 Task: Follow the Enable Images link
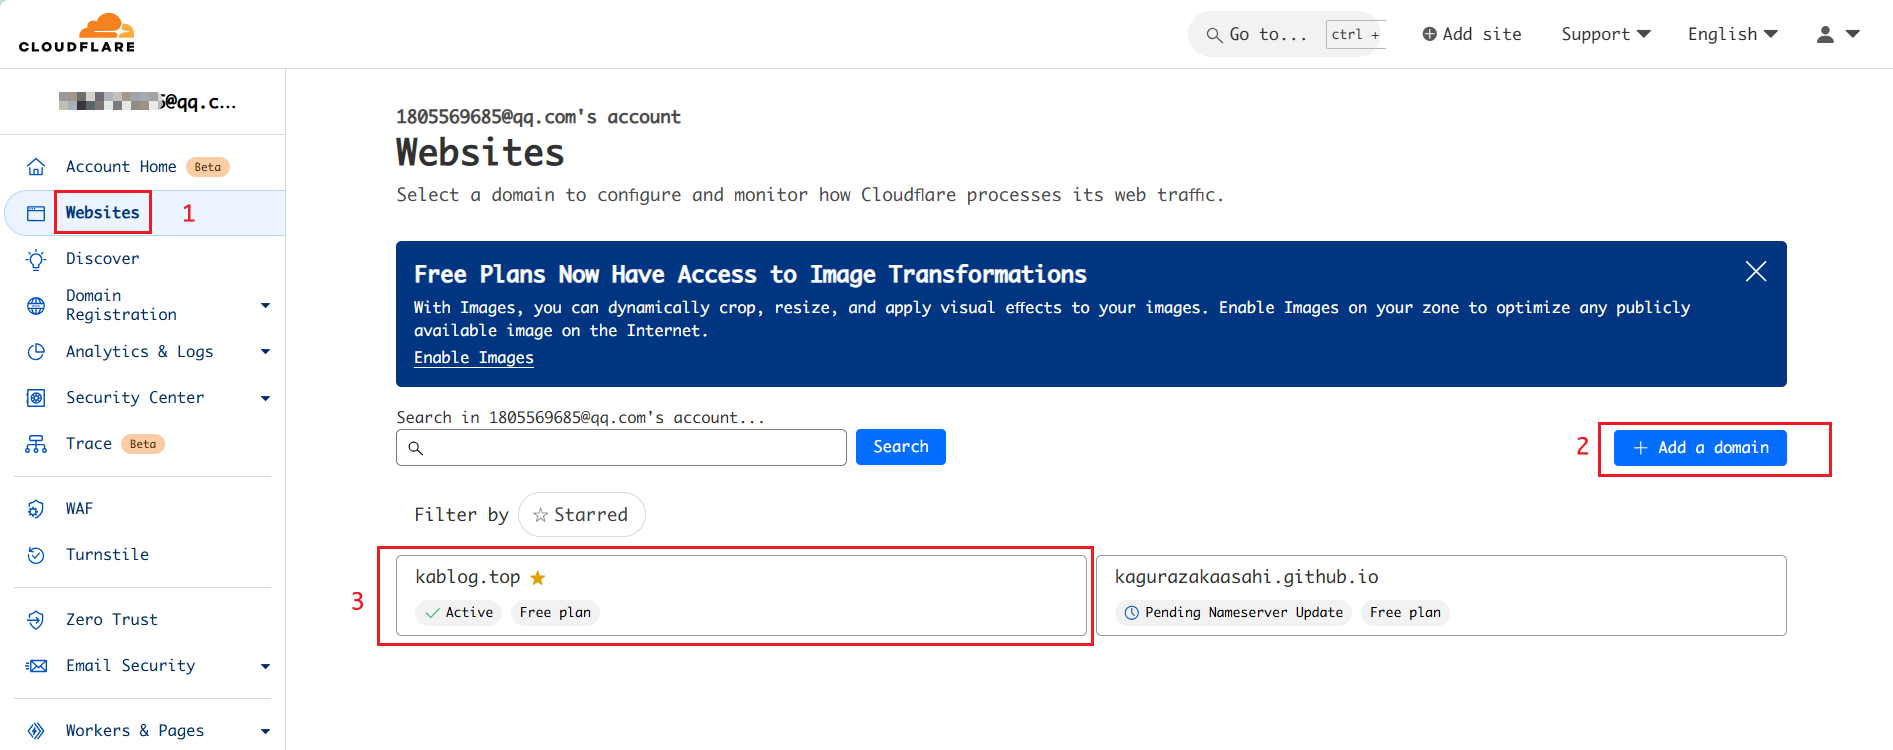click(473, 358)
